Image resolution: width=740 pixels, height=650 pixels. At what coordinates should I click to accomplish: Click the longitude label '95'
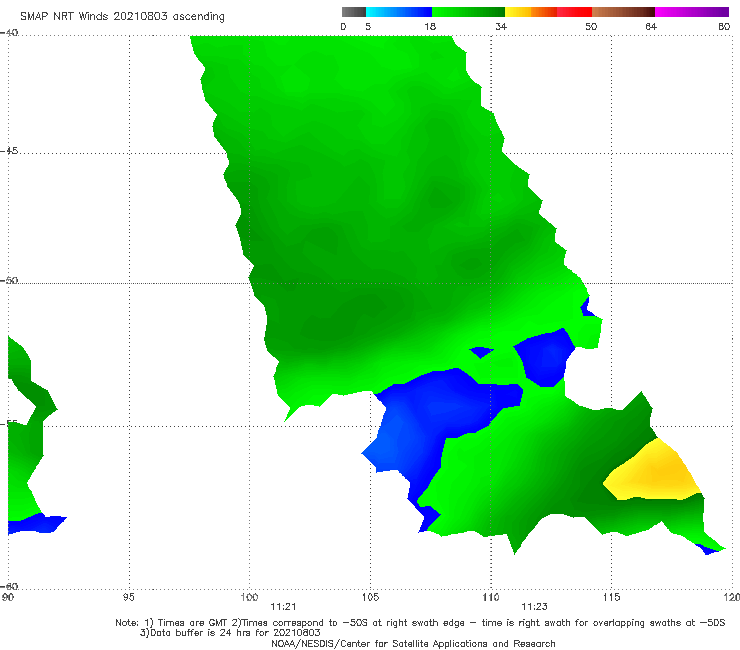[x=128, y=598]
